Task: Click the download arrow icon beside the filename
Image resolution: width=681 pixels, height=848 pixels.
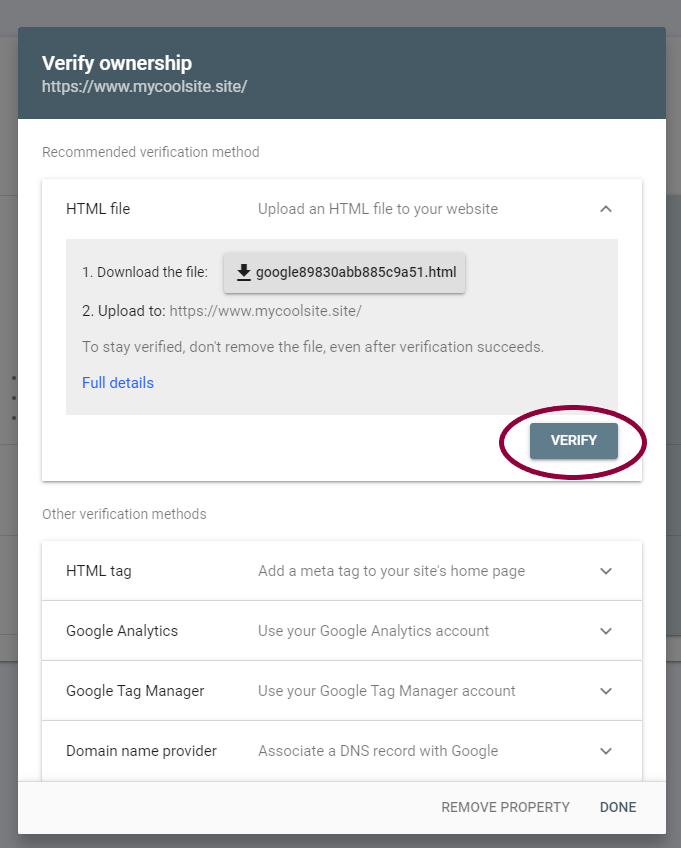Action: click(x=244, y=273)
